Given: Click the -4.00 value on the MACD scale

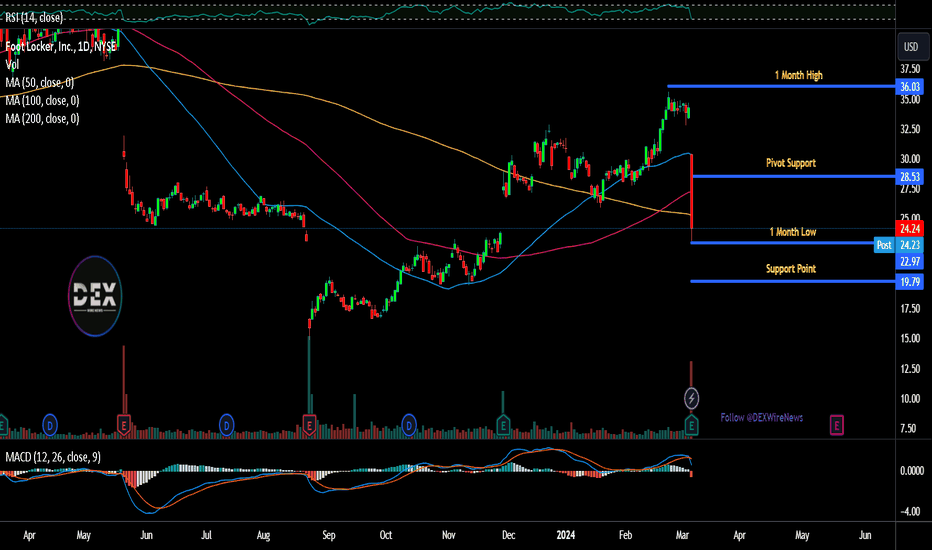Looking at the screenshot, I should (910, 511).
